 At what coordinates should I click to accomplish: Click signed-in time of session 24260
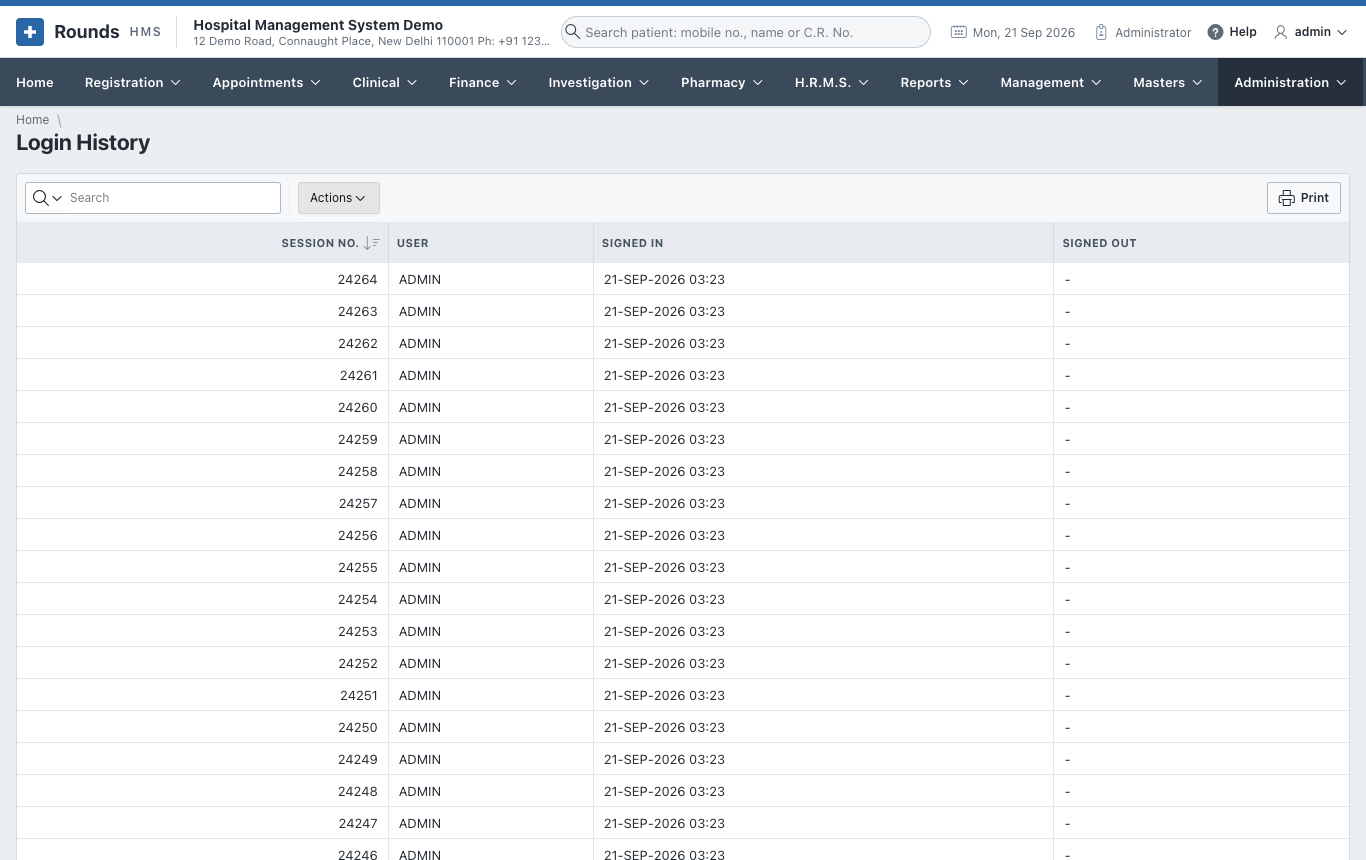coord(664,408)
